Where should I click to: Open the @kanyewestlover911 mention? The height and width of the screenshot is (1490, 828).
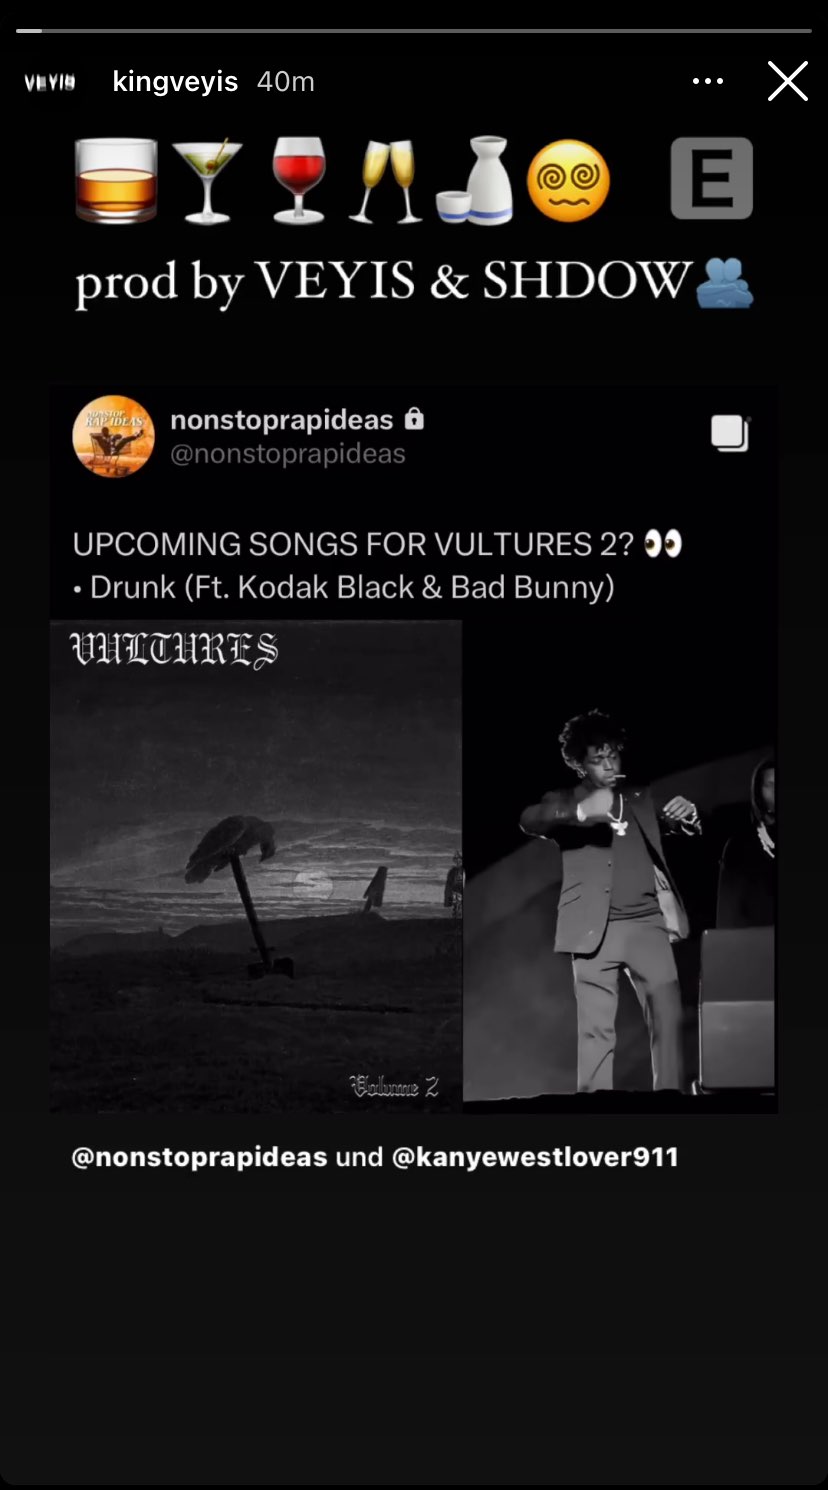535,1157
